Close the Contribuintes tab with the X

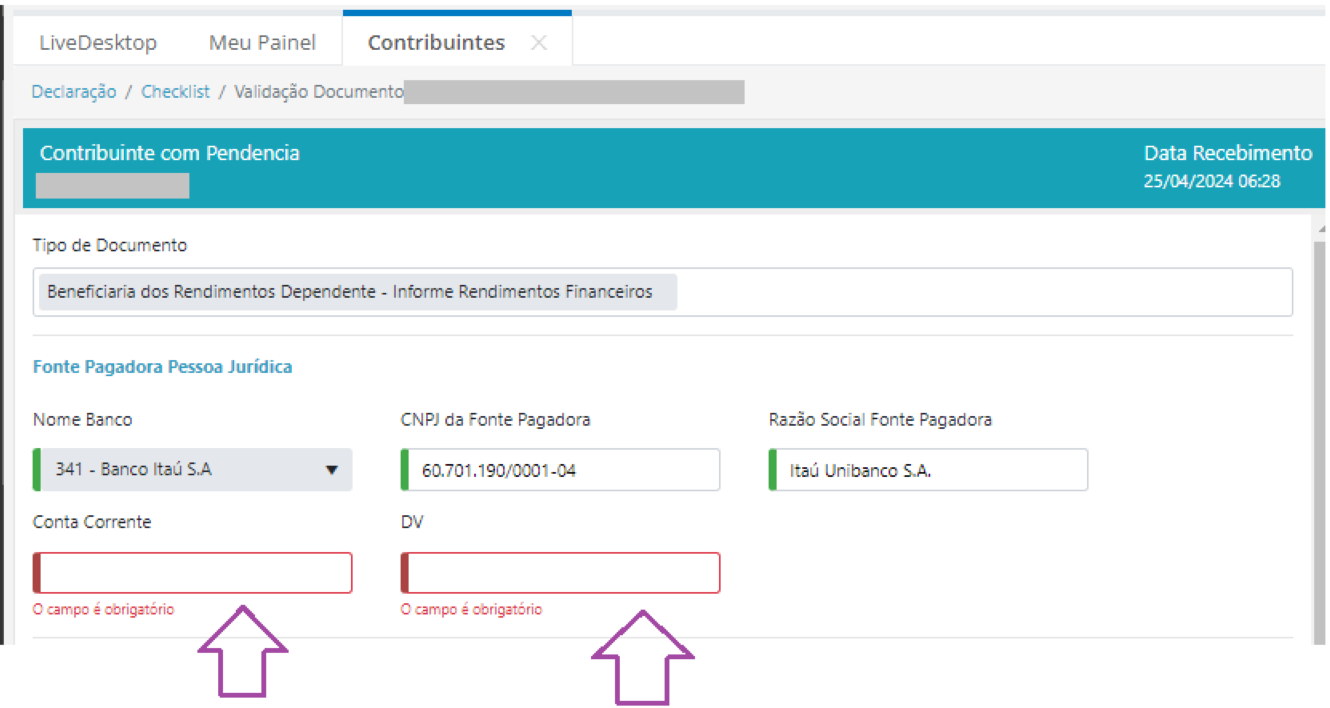[539, 43]
